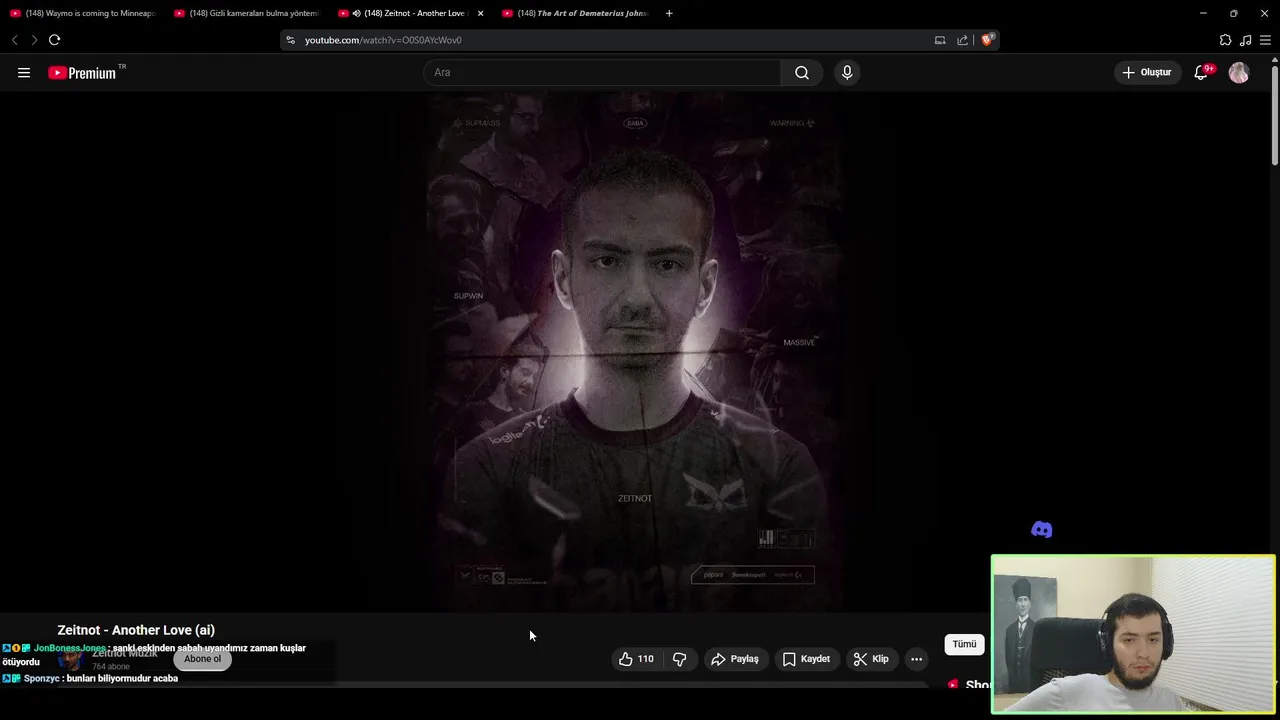
Task: Go back in browser history
Action: (x=14, y=40)
